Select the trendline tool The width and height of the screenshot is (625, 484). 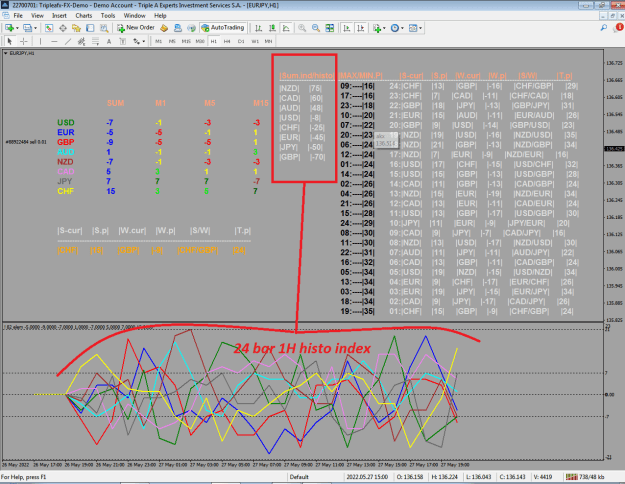(x=68, y=41)
